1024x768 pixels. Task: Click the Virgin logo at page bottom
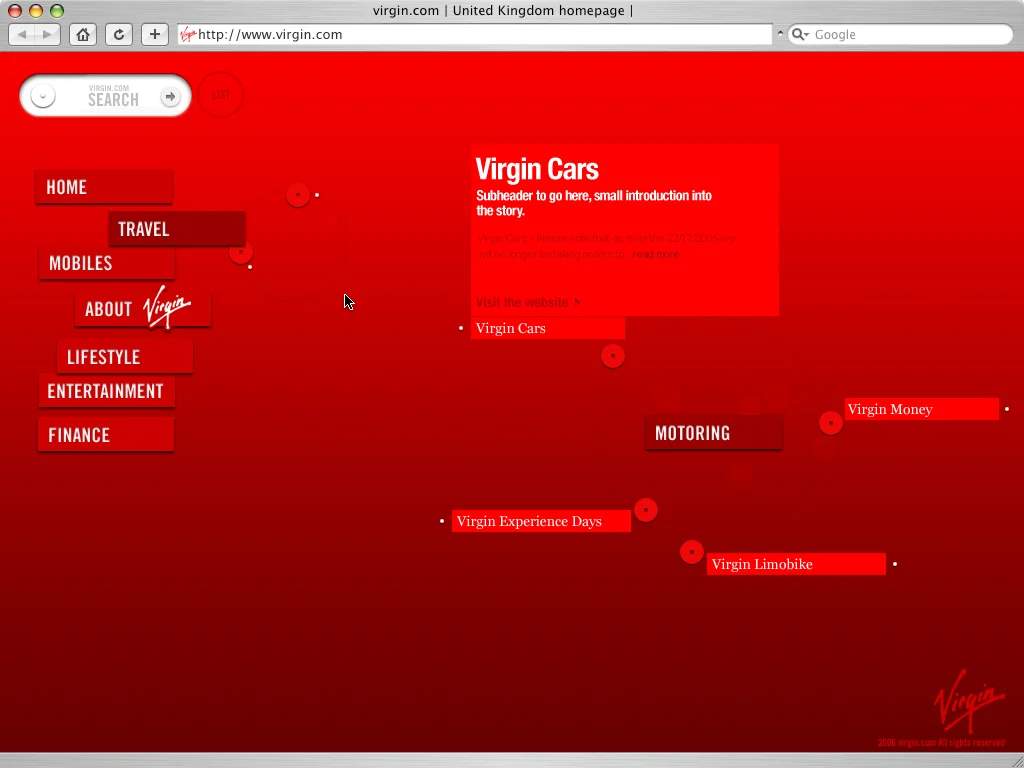point(969,700)
